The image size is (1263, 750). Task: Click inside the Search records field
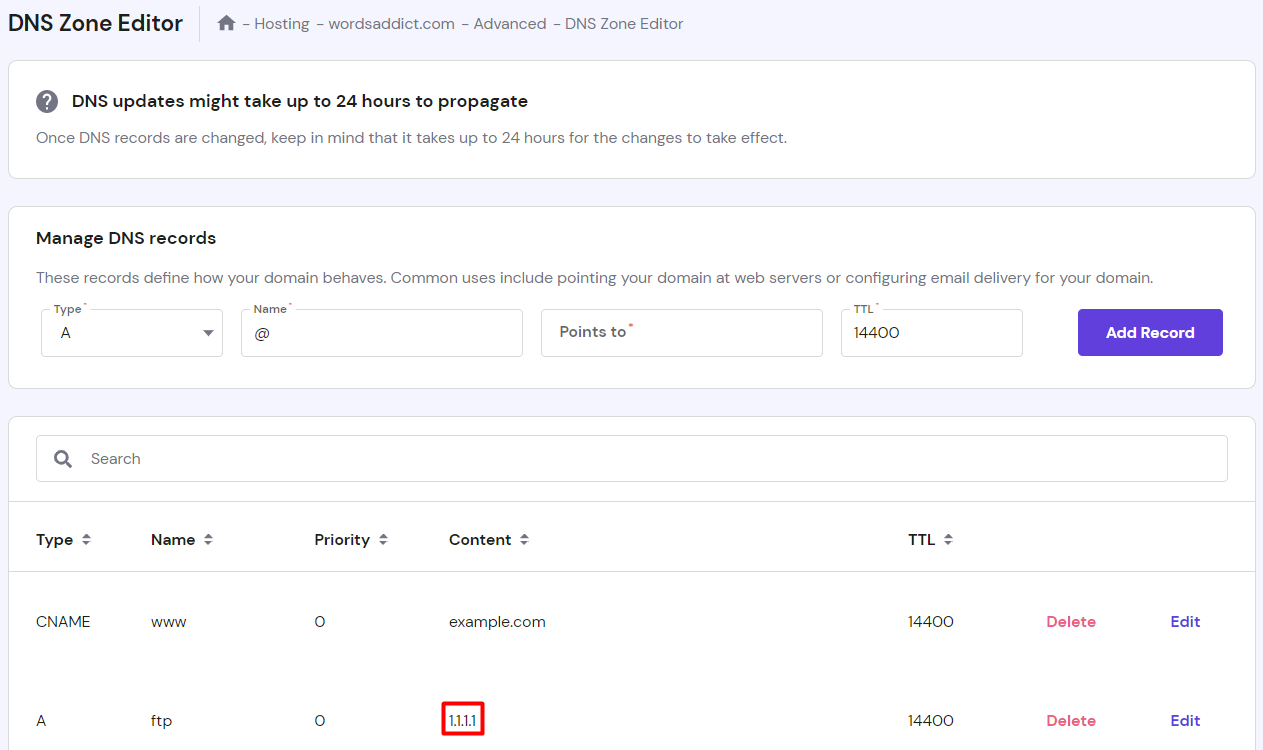[x=632, y=458]
